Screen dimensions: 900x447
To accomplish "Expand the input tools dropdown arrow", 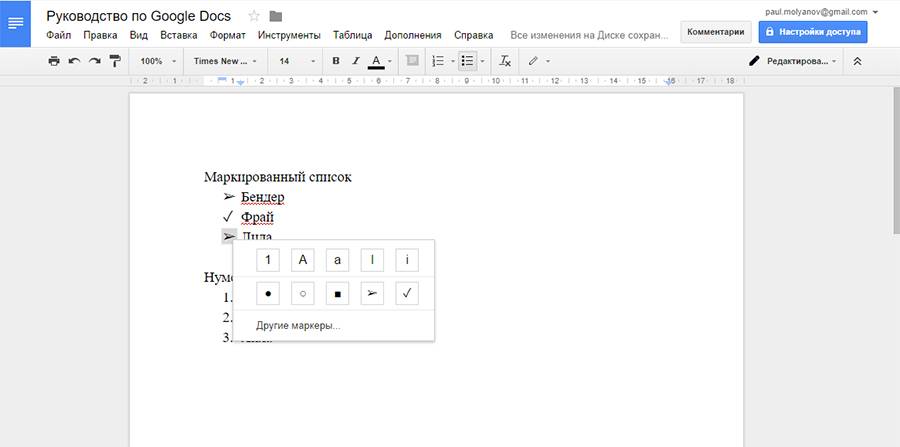I will pyautogui.click(x=548, y=61).
